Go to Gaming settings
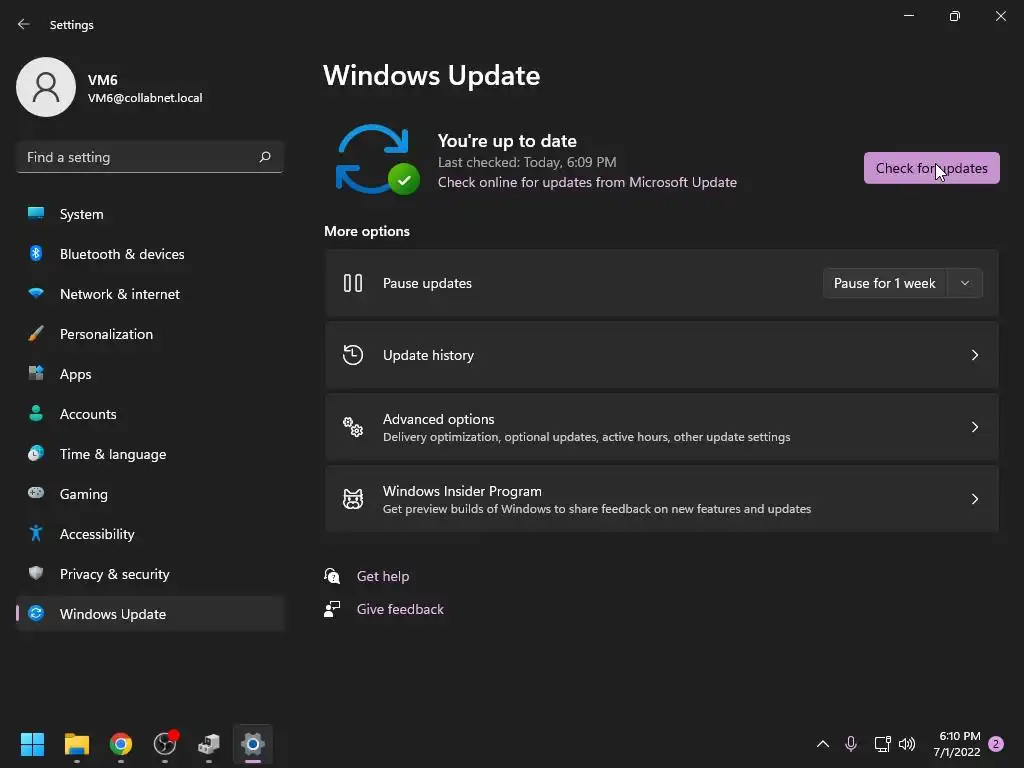Screen dimensions: 1024x768 (150, 494)
